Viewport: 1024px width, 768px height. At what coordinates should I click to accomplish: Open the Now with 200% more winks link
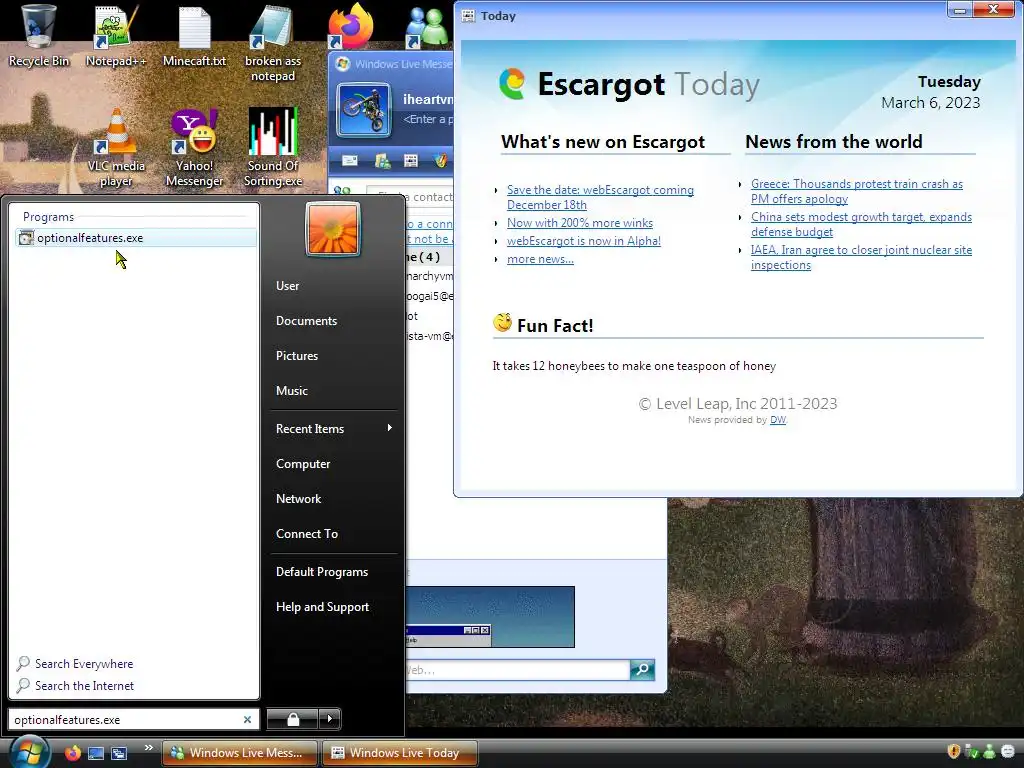pos(580,223)
